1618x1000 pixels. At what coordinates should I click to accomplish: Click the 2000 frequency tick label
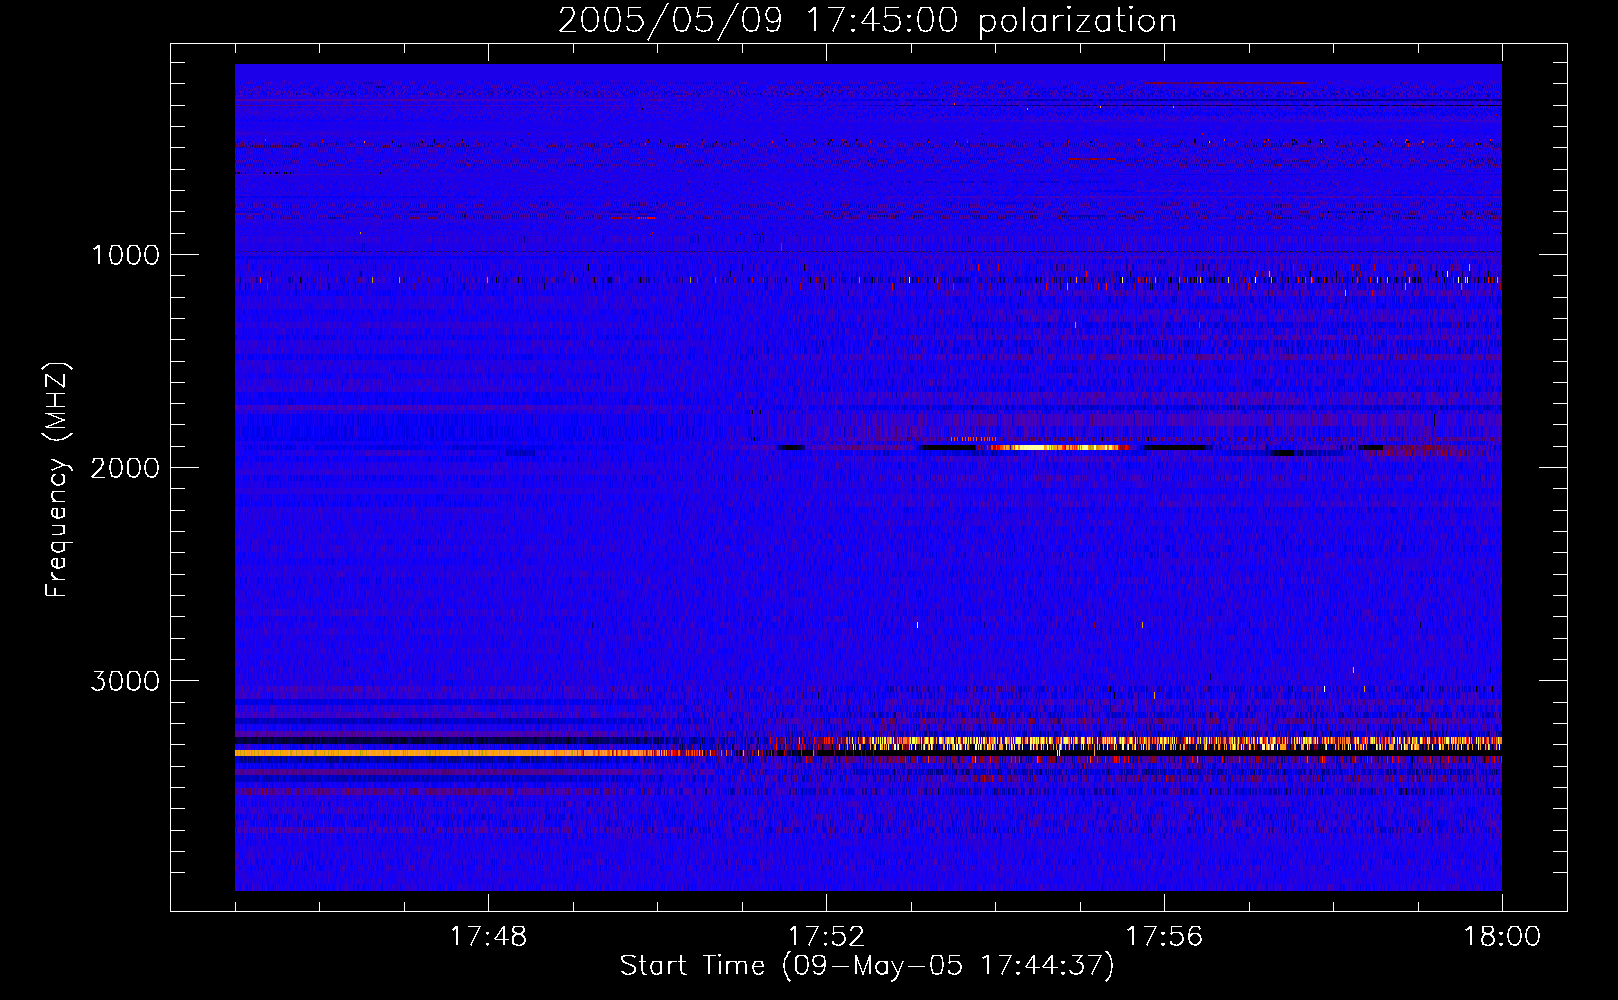125,468
